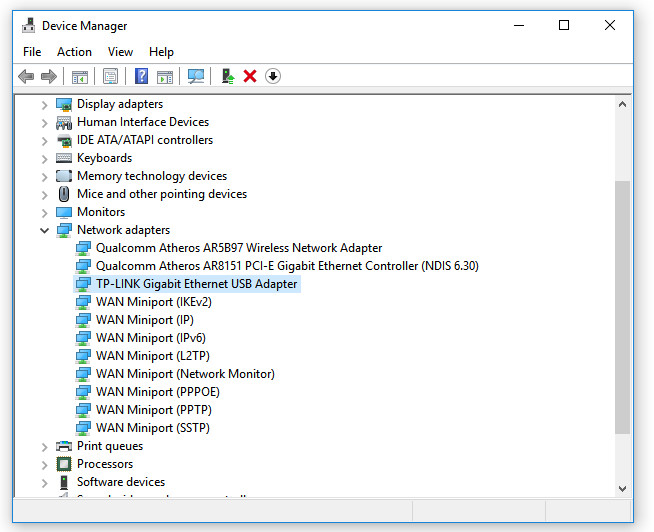Toggle the action pane toolbar icon
Image resolution: width=654 pixels, height=532 pixels.
165,77
